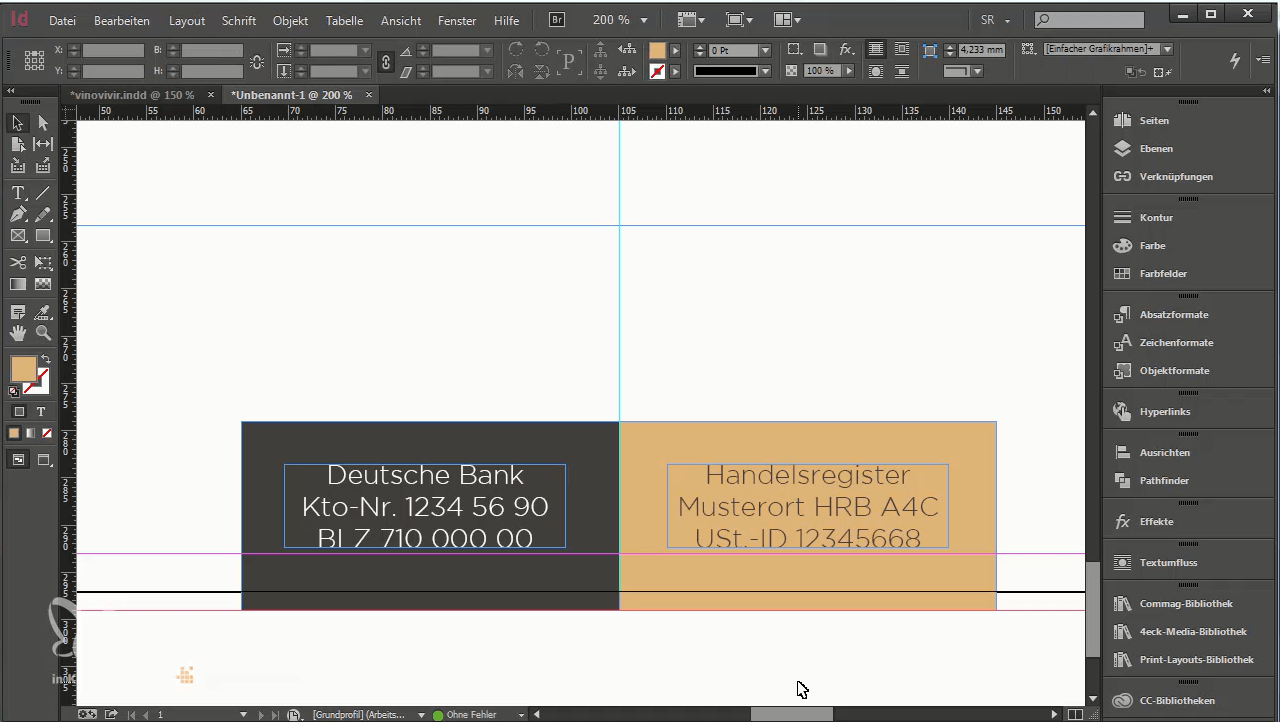Select the Direct Selection tool

[43, 123]
